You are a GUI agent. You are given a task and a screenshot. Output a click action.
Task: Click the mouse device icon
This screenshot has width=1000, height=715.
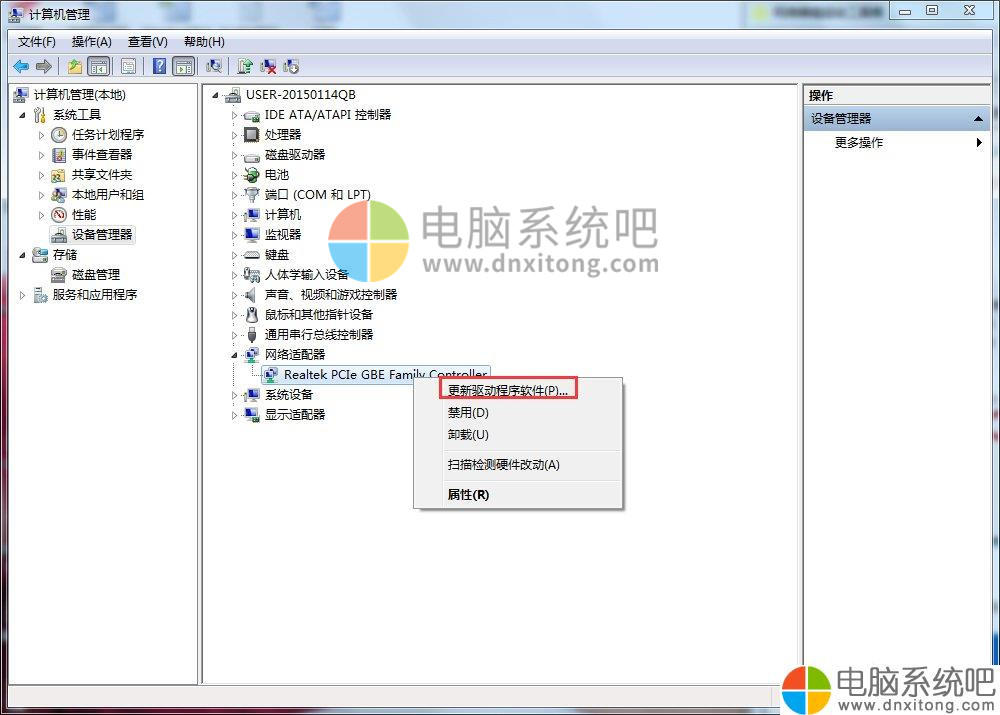click(252, 314)
